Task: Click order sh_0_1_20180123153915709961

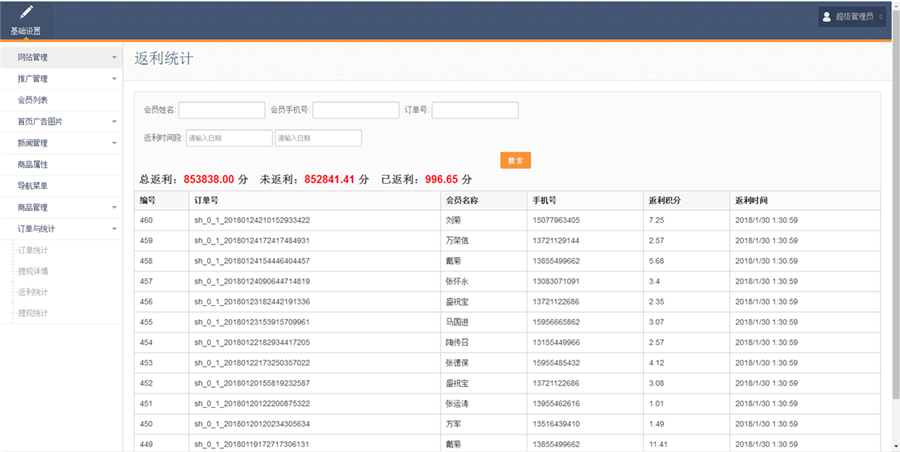Action: tap(252, 322)
